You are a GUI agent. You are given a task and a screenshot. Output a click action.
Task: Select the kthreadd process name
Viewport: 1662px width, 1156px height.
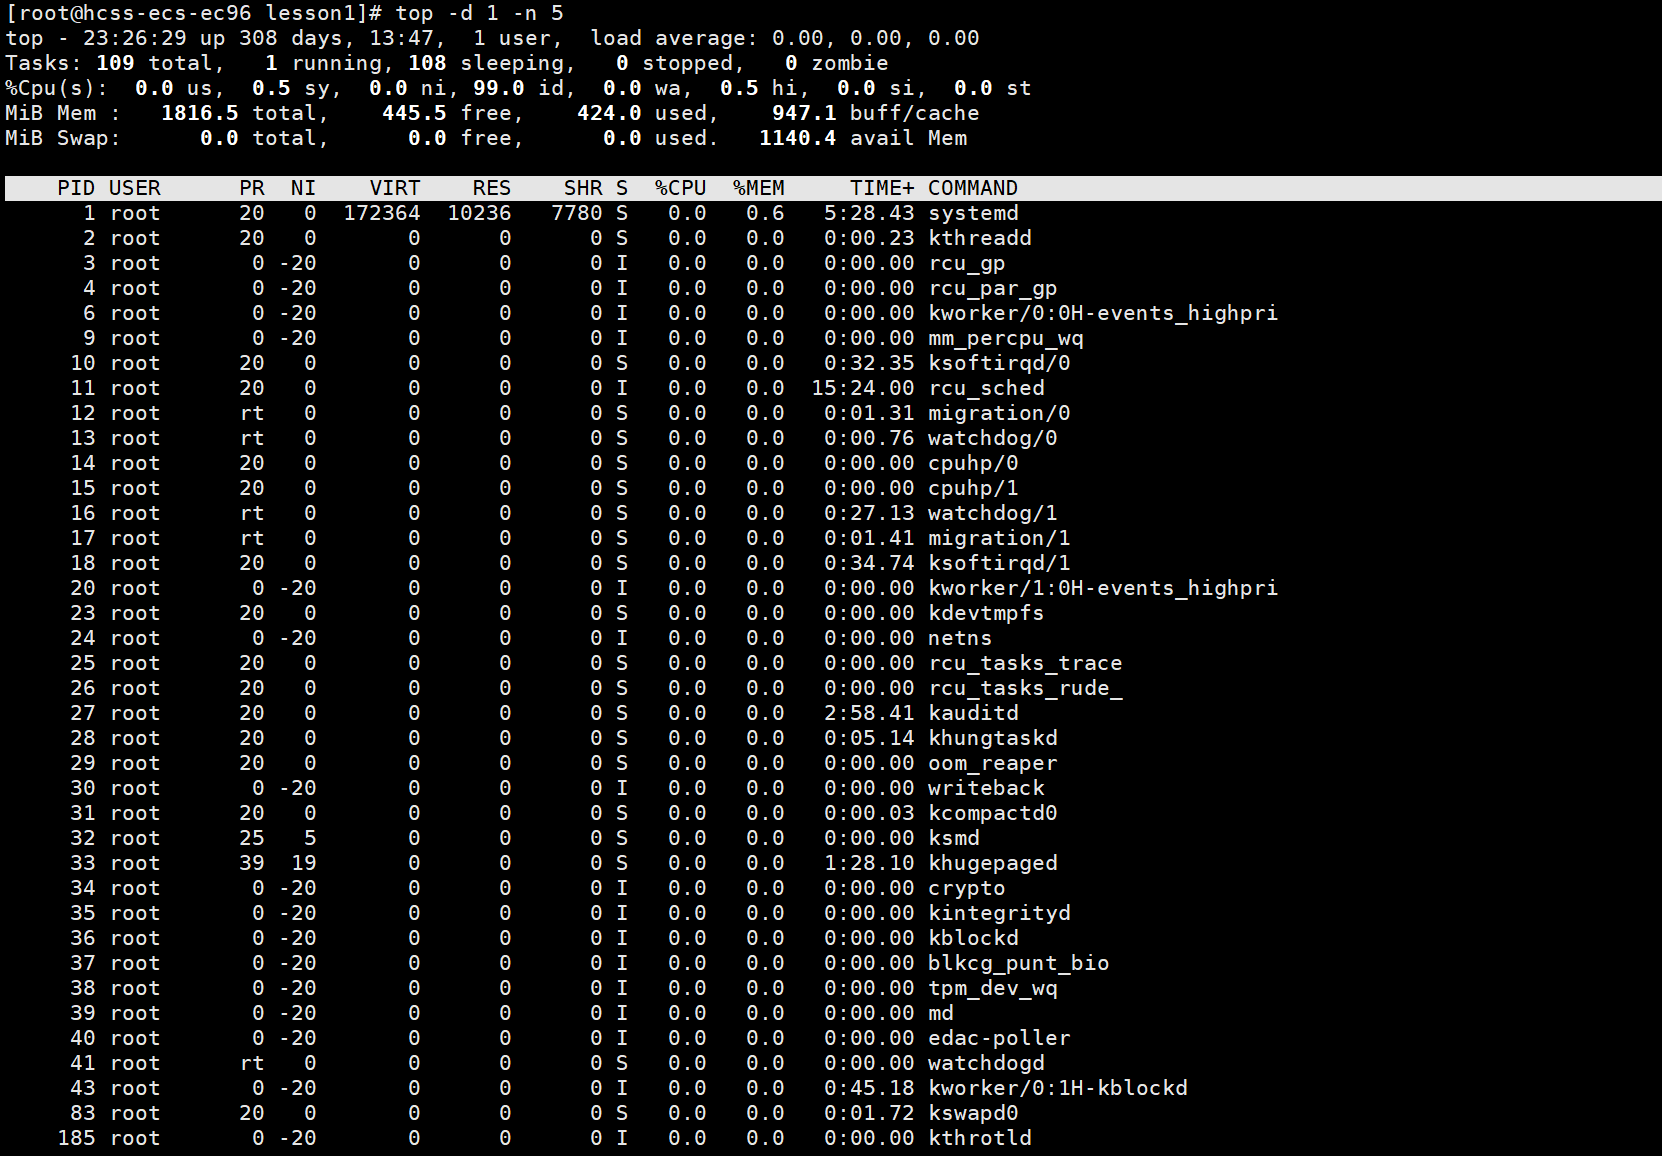pyautogui.click(x=980, y=238)
